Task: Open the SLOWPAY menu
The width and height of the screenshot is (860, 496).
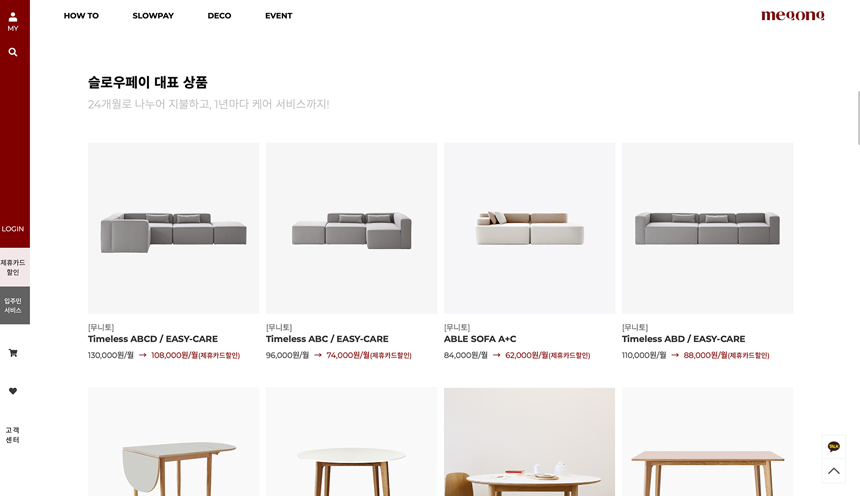Action: pos(153,16)
